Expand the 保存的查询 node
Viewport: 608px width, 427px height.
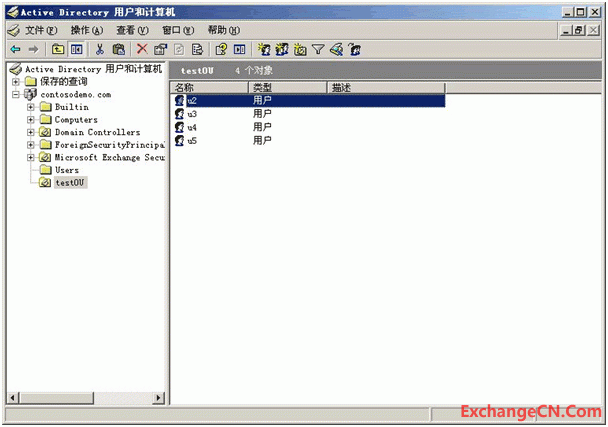tap(16, 82)
